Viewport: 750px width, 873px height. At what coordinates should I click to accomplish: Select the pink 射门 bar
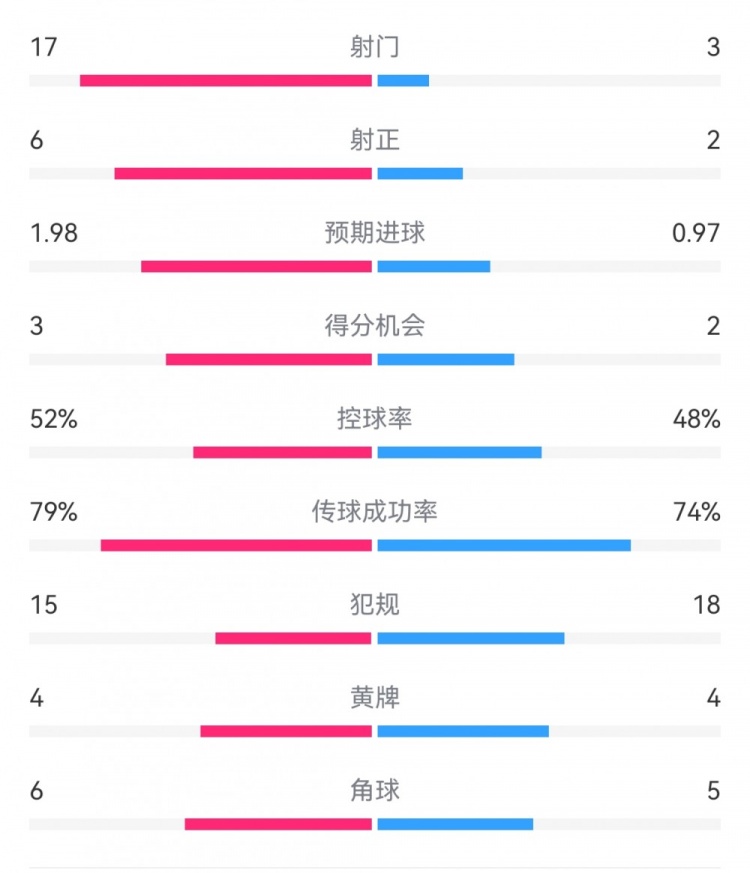click(x=226, y=80)
